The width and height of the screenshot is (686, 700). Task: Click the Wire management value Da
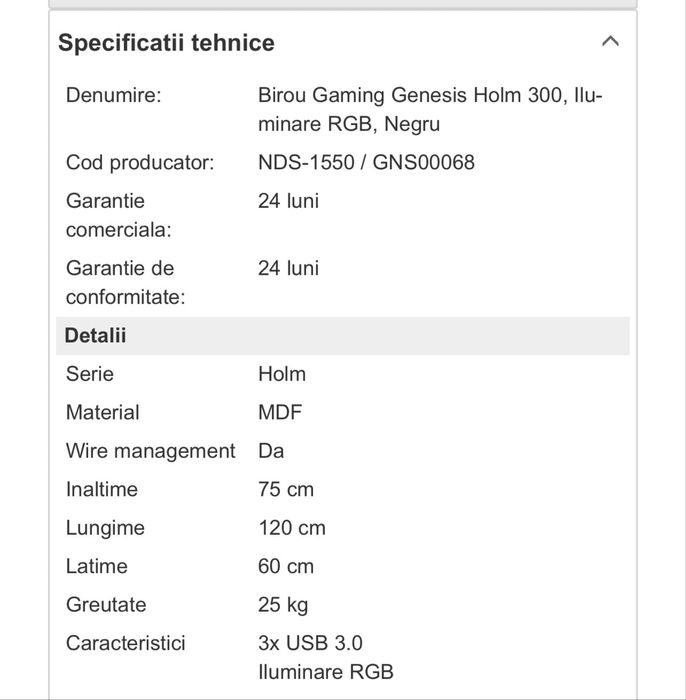[271, 451]
